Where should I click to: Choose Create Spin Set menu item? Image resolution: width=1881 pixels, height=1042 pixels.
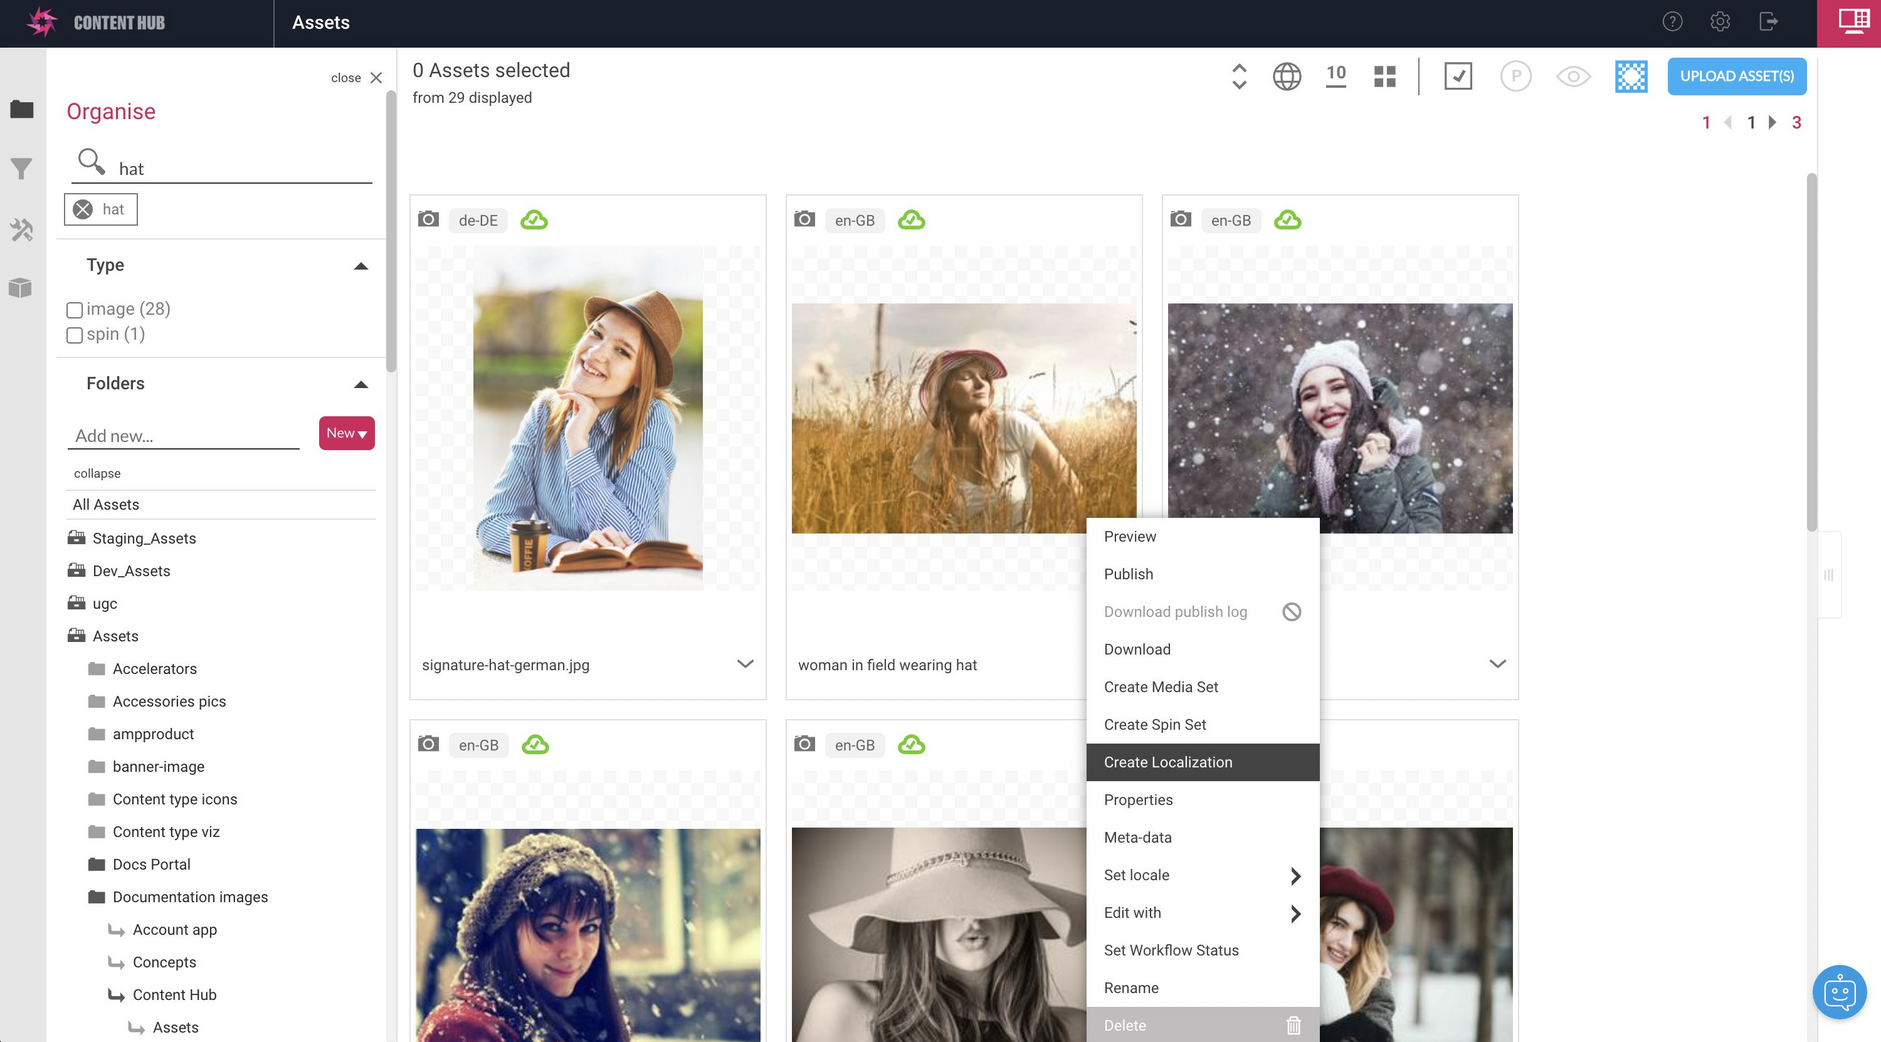click(x=1203, y=725)
